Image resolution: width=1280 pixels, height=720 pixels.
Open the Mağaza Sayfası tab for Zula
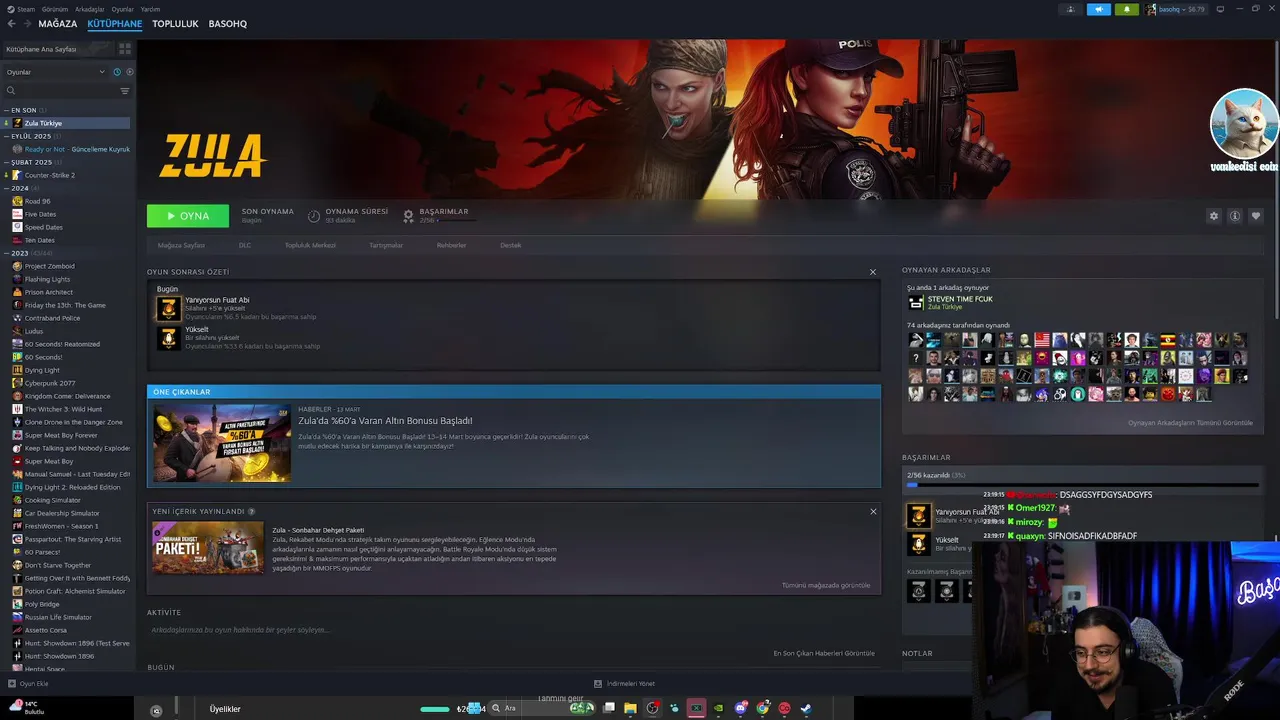tap(181, 245)
